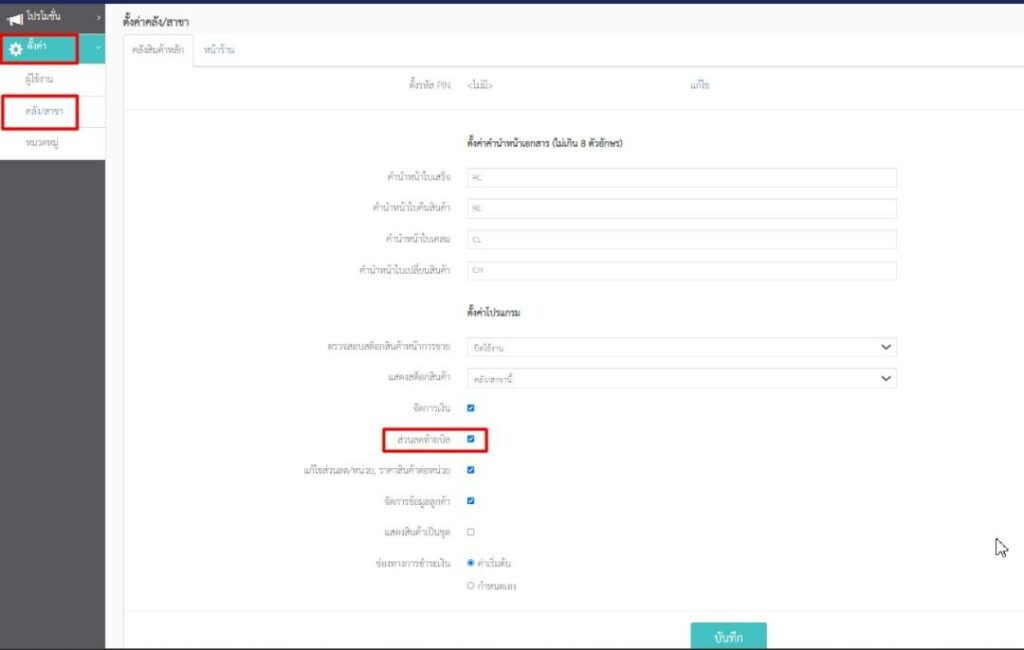Select the กำหนดเอง payment radio option
Image resolution: width=1024 pixels, height=650 pixels.
pos(471,586)
